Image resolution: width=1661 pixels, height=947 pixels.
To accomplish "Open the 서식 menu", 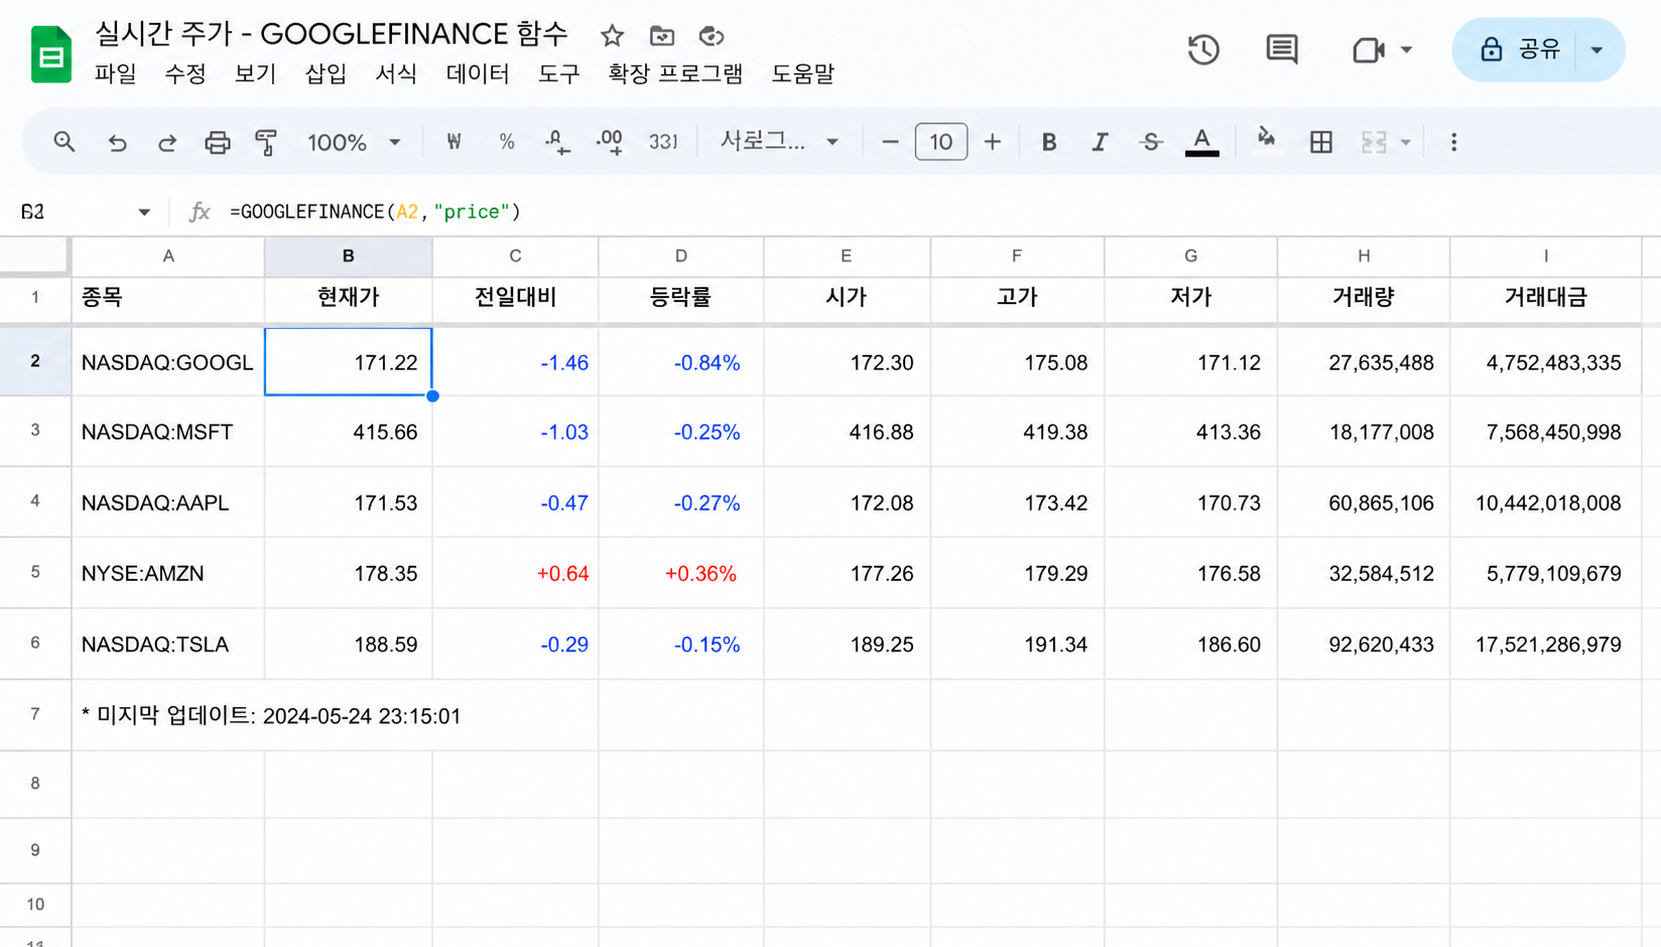I will pos(396,74).
